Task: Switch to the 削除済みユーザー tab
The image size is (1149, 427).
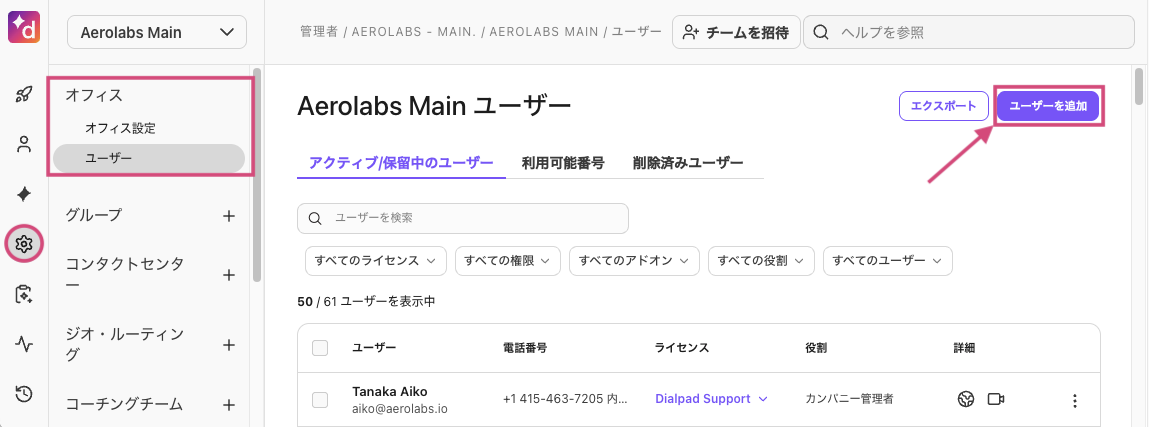Action: [688, 162]
